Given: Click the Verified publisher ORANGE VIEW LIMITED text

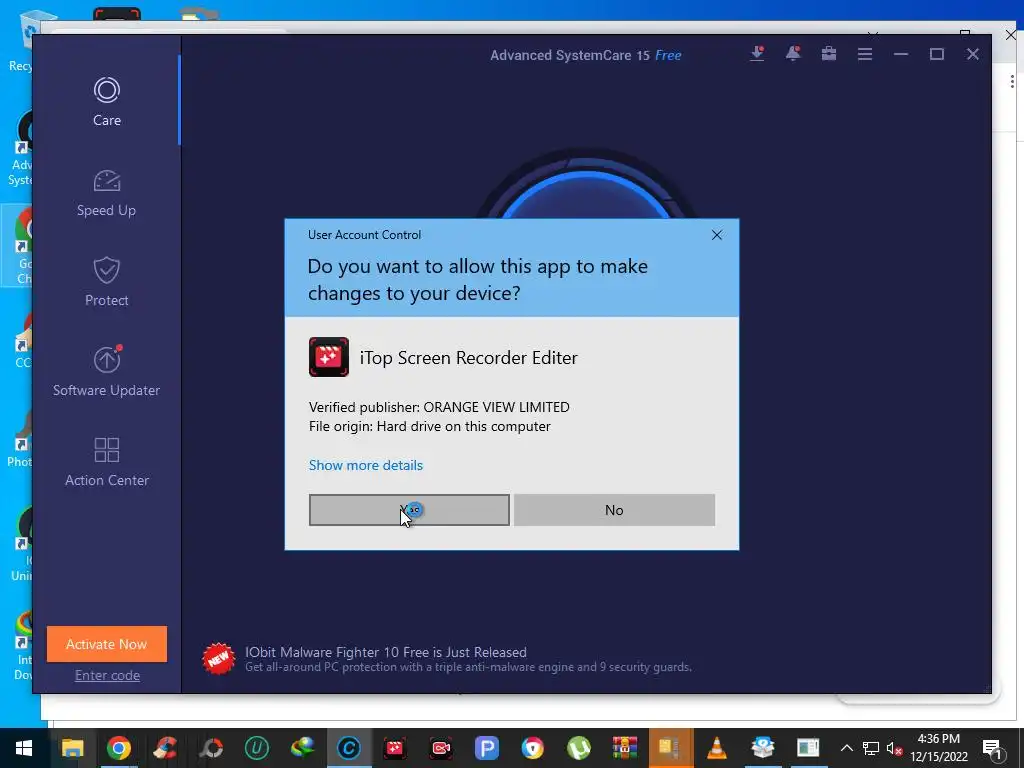Looking at the screenshot, I should click(439, 407).
